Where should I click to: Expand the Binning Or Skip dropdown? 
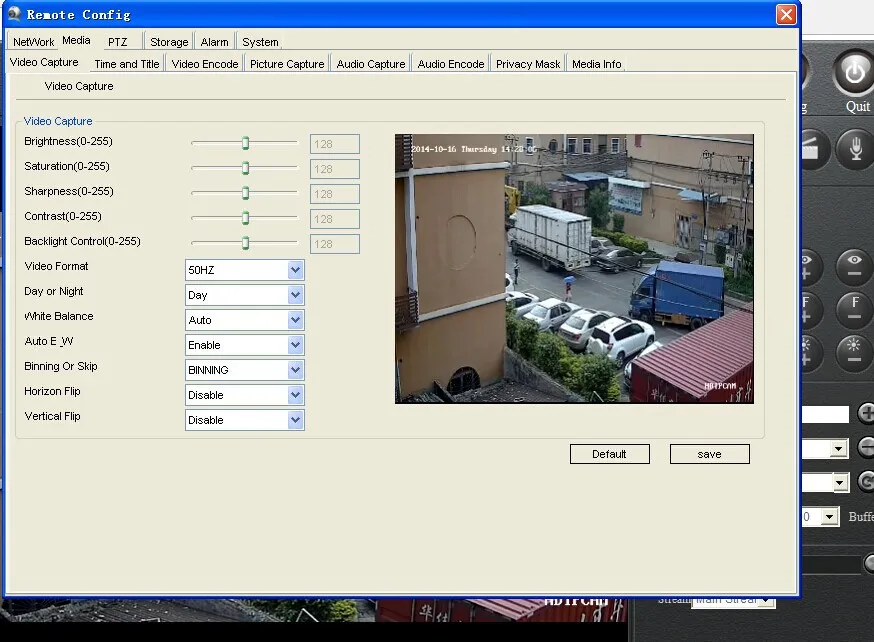coord(295,370)
